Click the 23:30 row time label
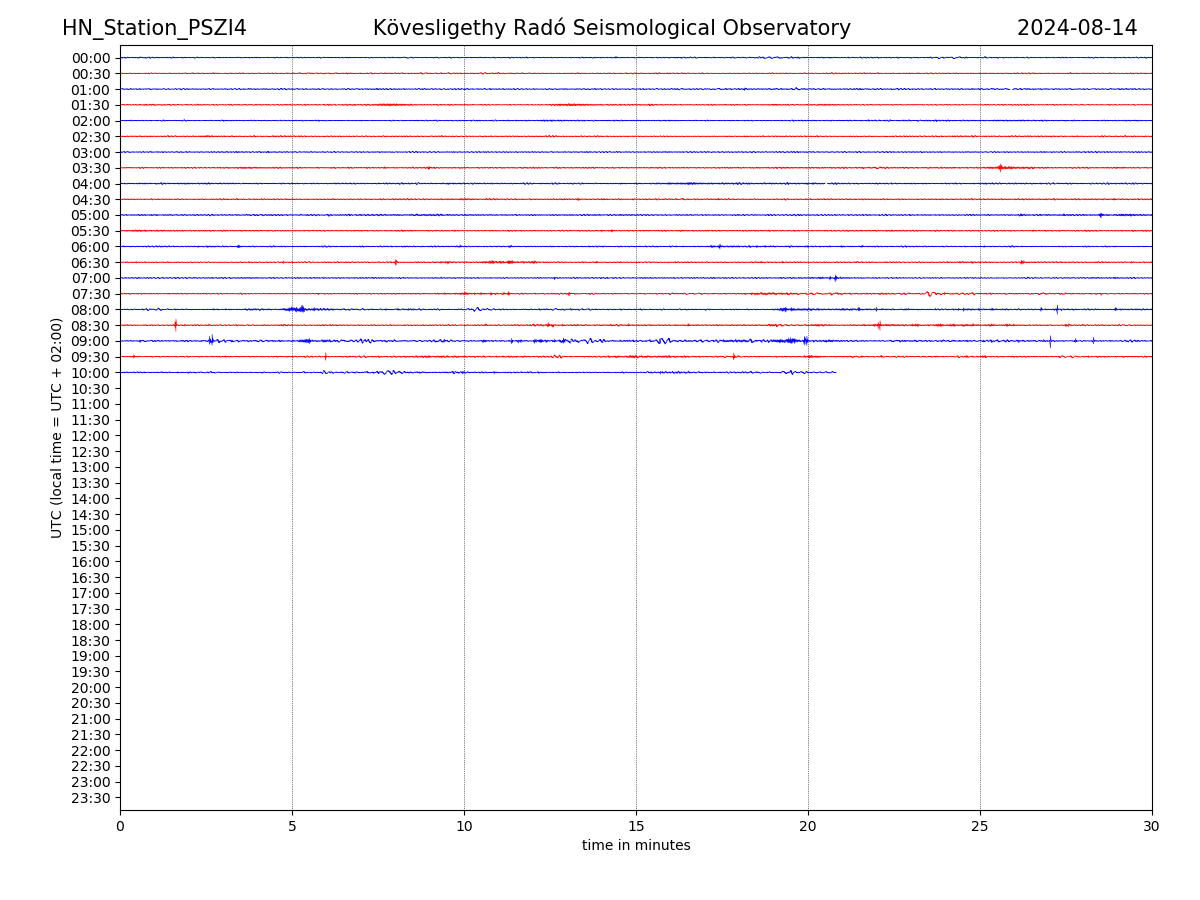The image size is (1200, 900). (91, 798)
